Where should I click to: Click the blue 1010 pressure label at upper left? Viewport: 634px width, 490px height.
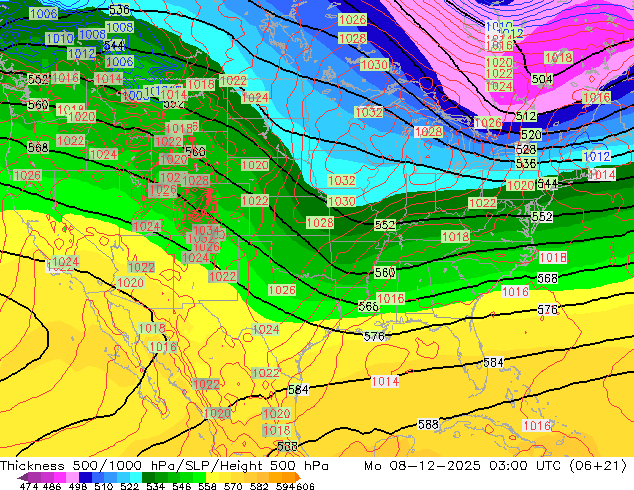tap(60, 39)
